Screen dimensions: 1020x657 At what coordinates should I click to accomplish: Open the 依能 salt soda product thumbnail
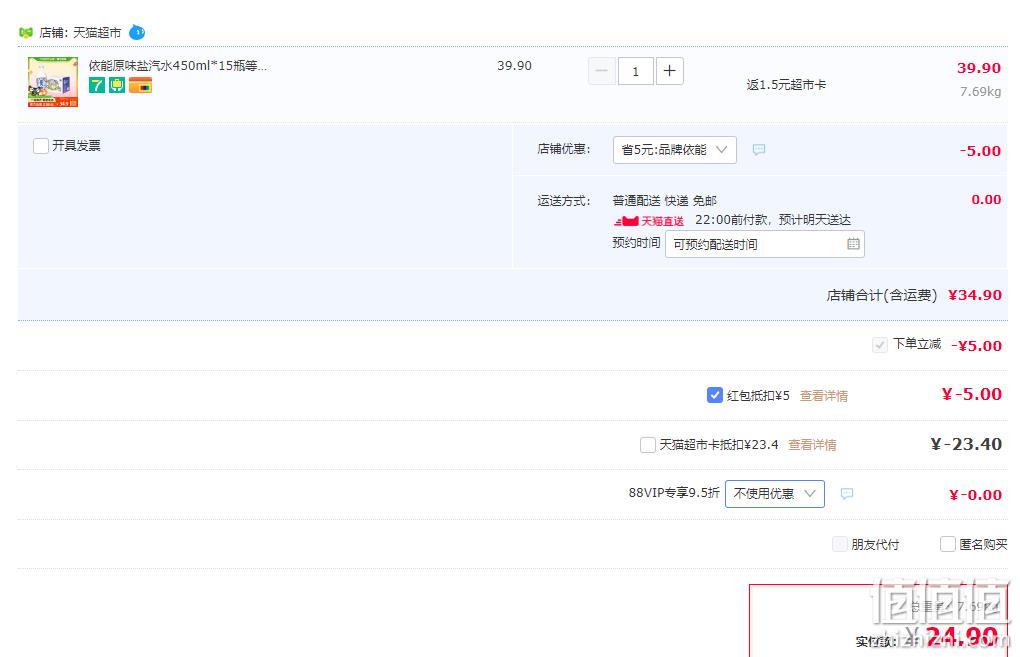[53, 82]
